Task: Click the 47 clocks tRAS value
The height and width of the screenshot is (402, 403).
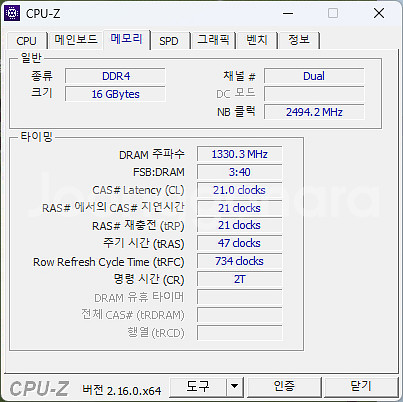Action: point(239,244)
